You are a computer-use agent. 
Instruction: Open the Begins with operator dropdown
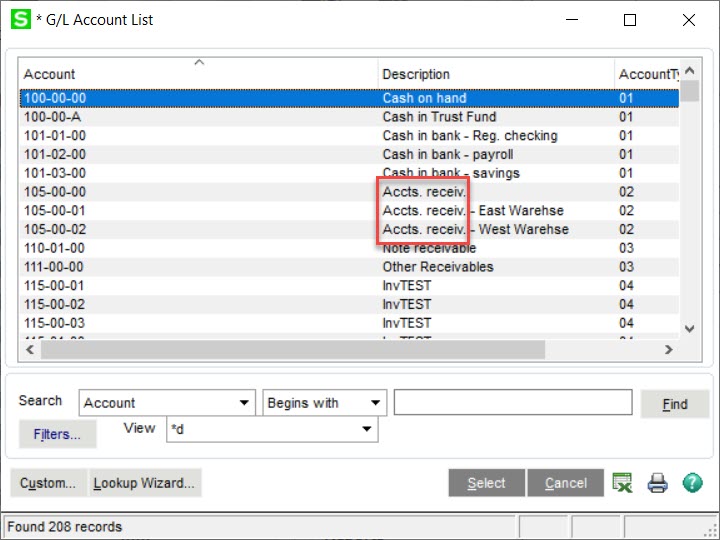coord(375,403)
